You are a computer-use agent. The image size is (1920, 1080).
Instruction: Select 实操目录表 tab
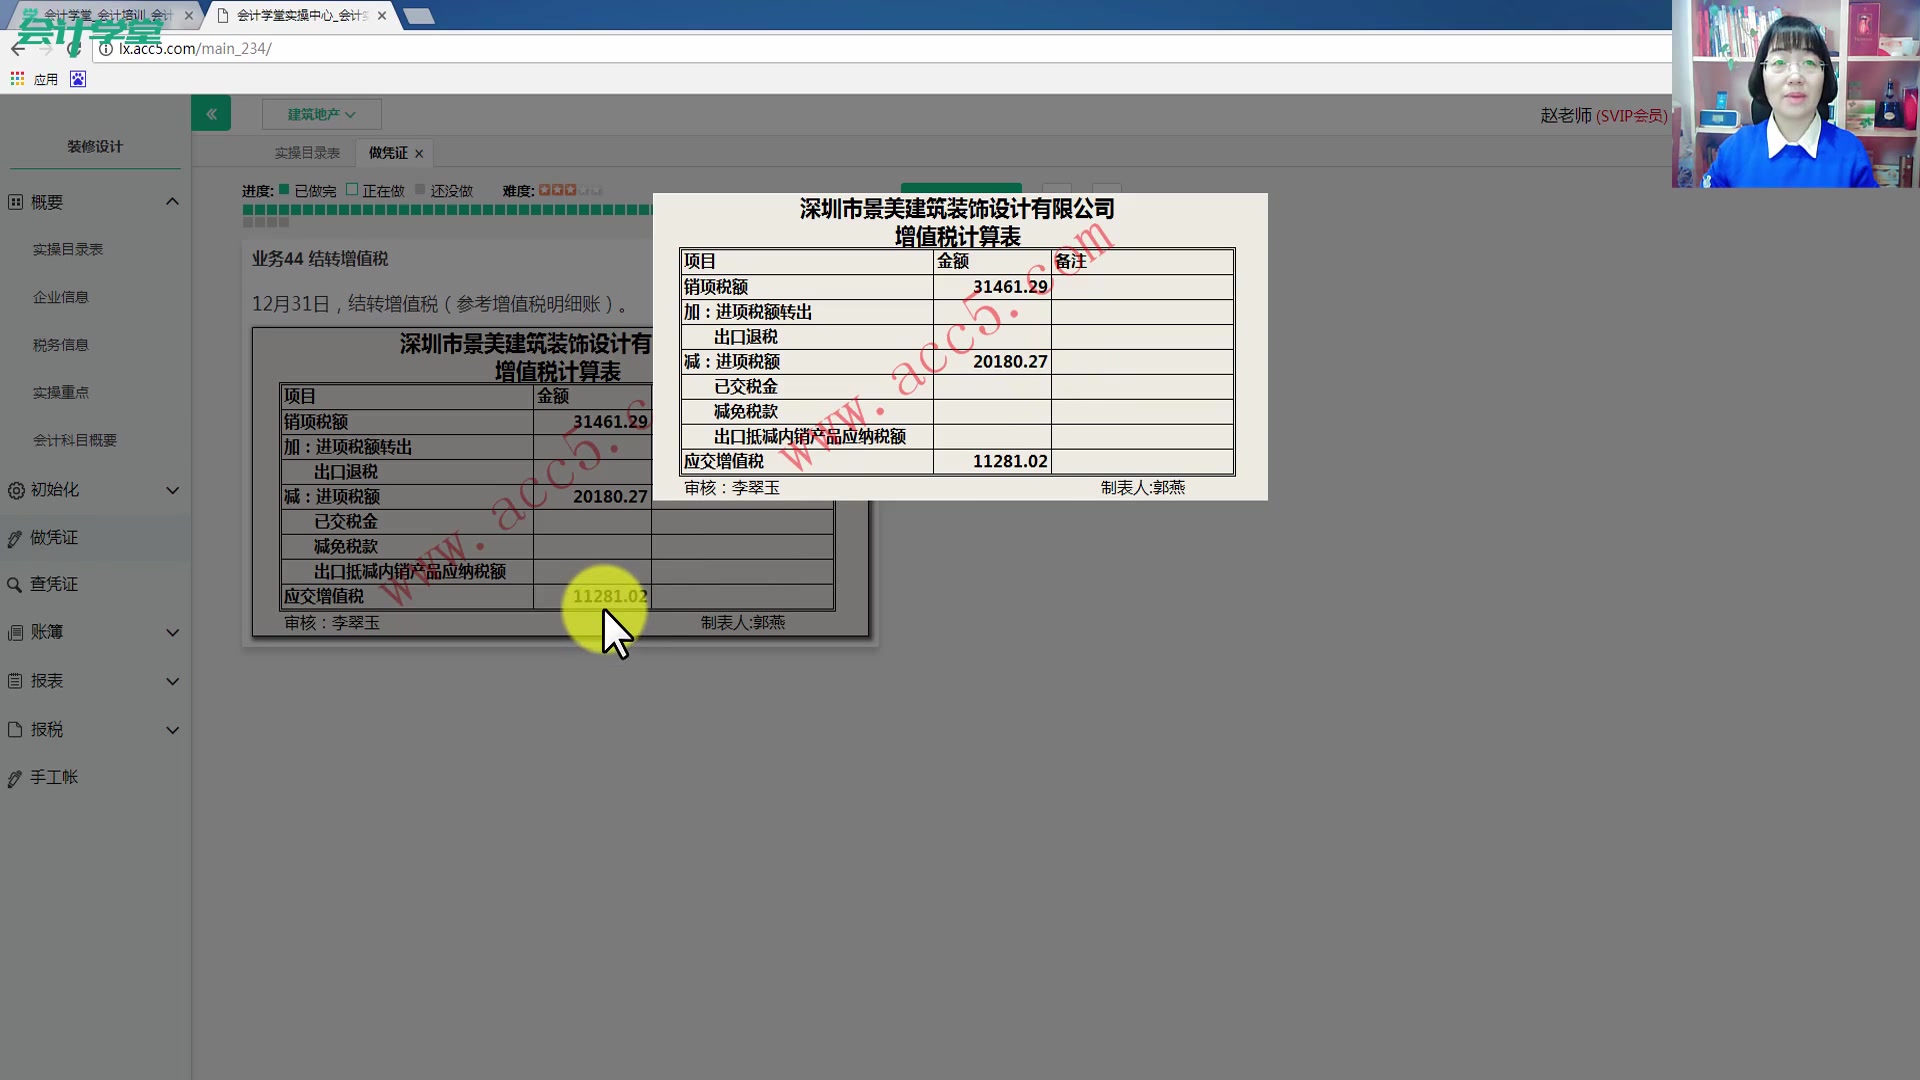(x=307, y=152)
